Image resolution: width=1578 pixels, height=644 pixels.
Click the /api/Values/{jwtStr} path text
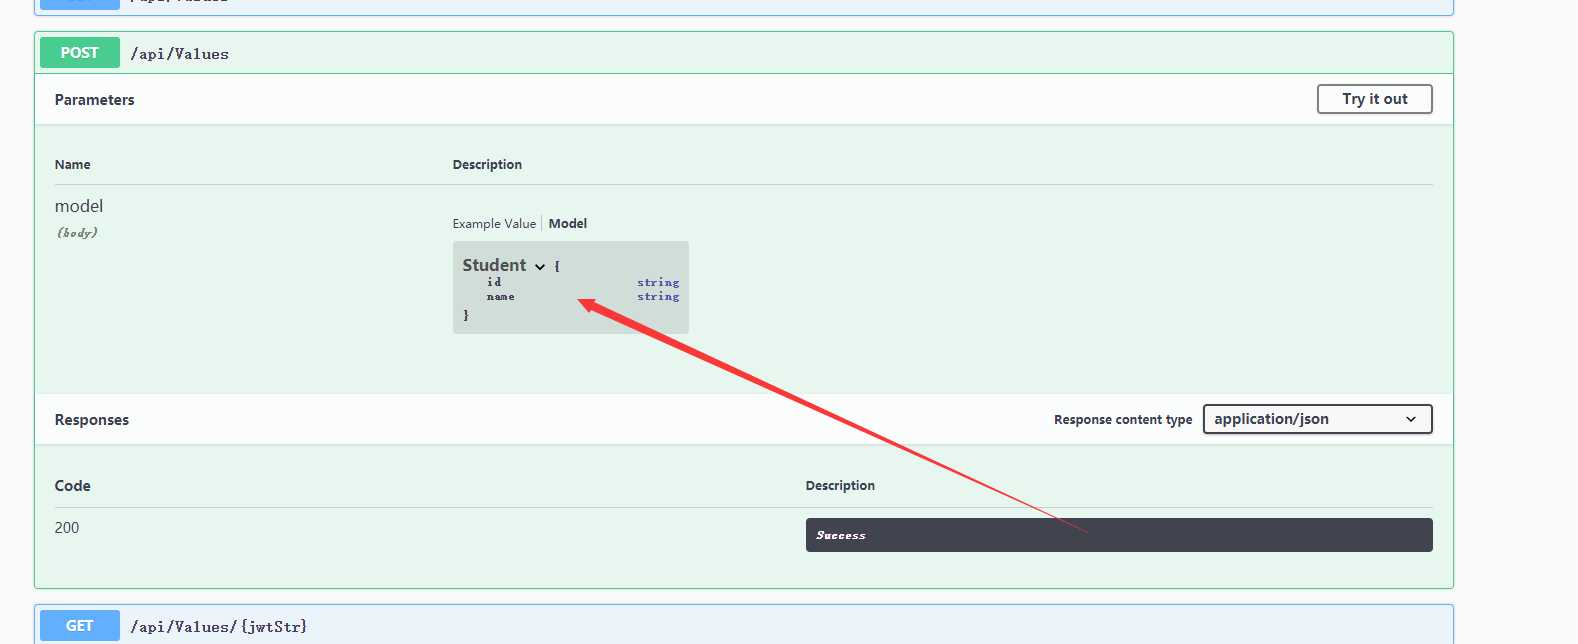point(219,627)
